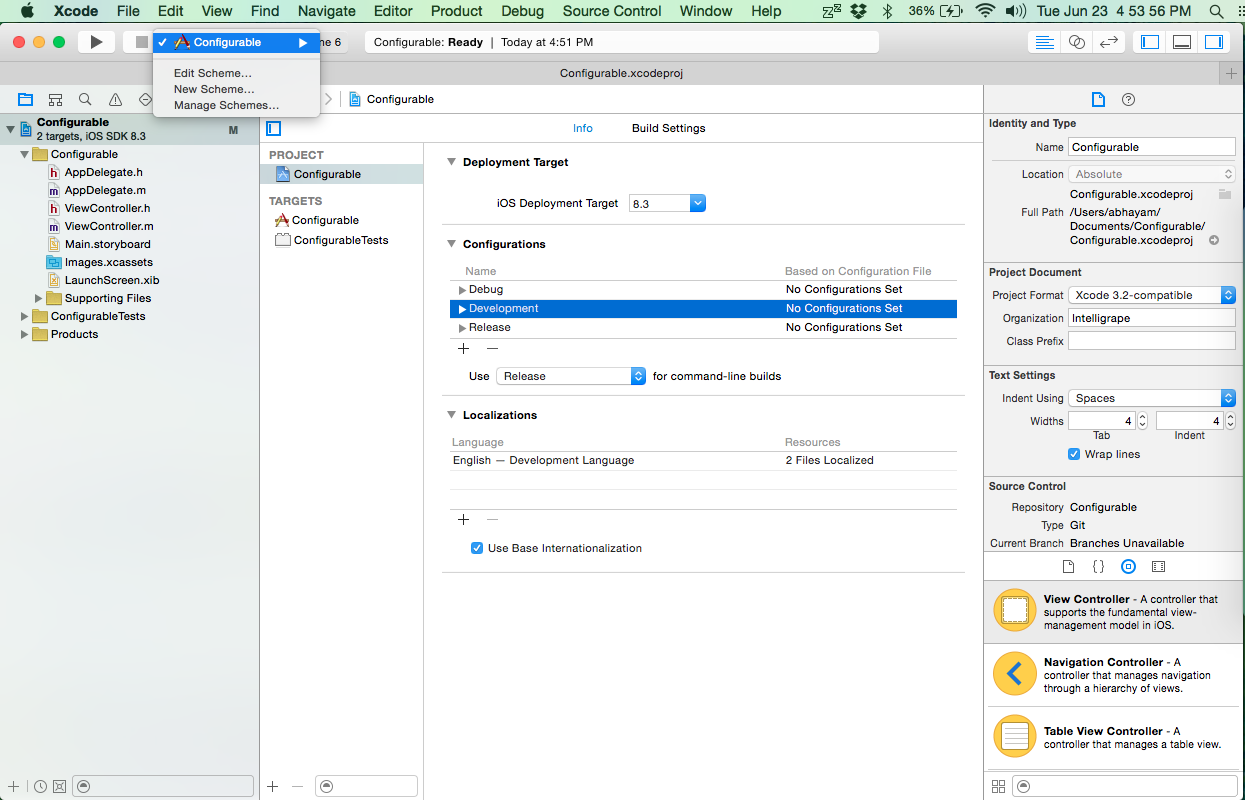The width and height of the screenshot is (1245, 800).
Task: Open the Product menu
Action: [457, 11]
